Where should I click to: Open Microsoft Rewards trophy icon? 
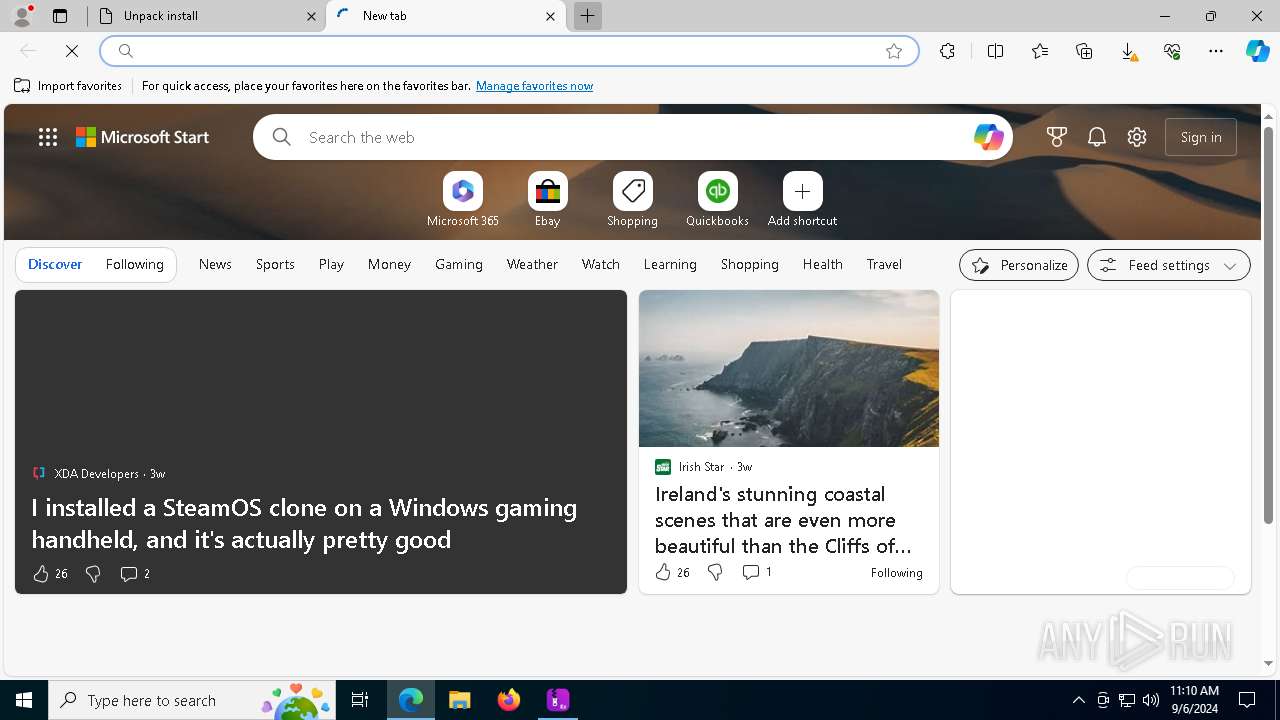(x=1057, y=137)
